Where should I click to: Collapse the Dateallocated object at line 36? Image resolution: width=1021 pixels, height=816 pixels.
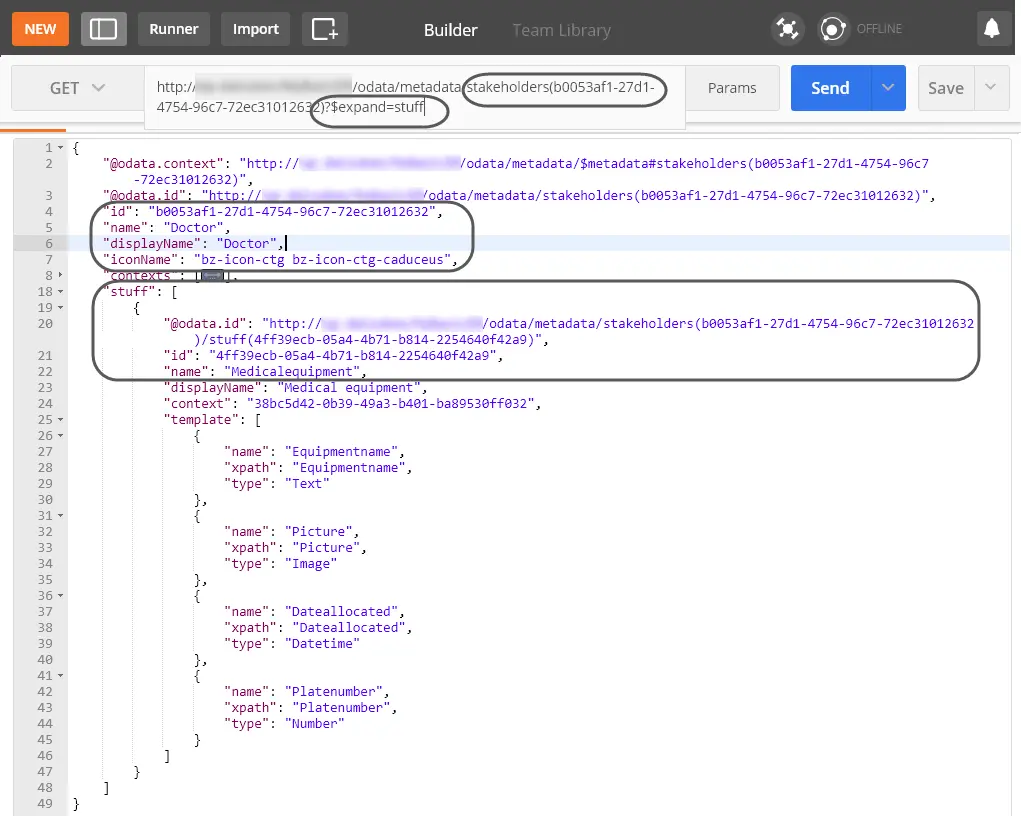(x=61, y=596)
